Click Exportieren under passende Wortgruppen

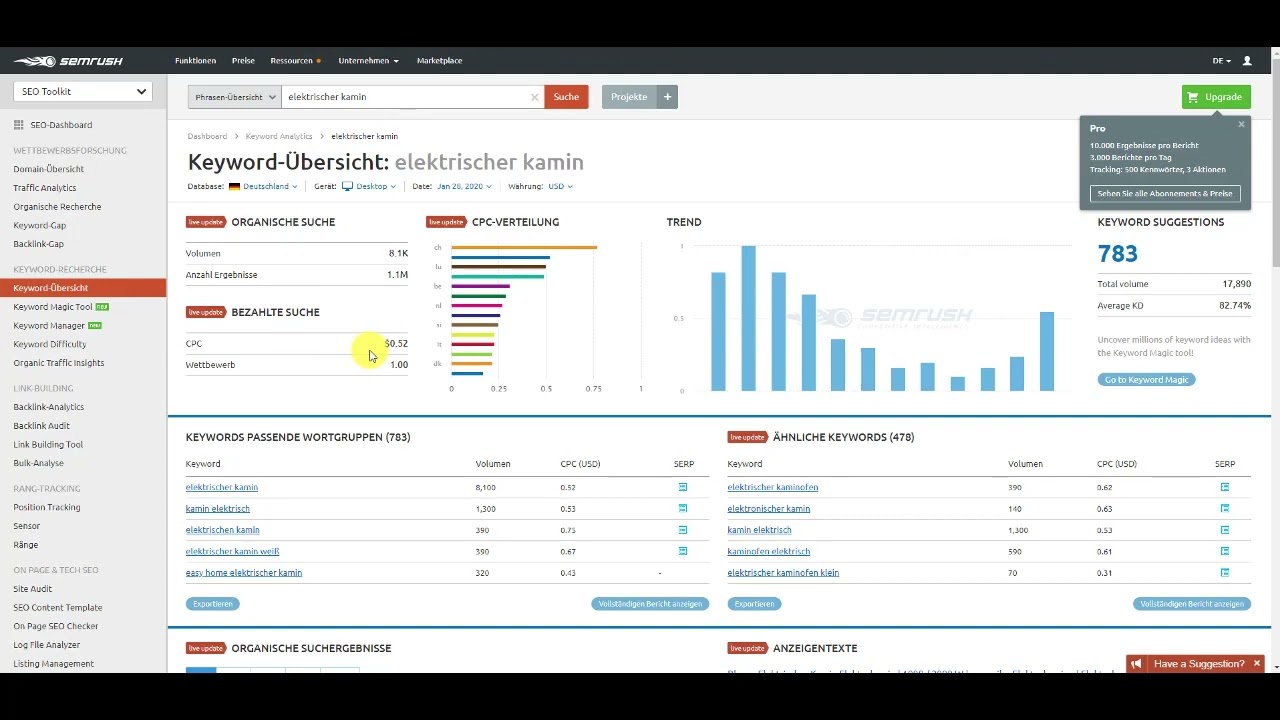[x=212, y=604]
